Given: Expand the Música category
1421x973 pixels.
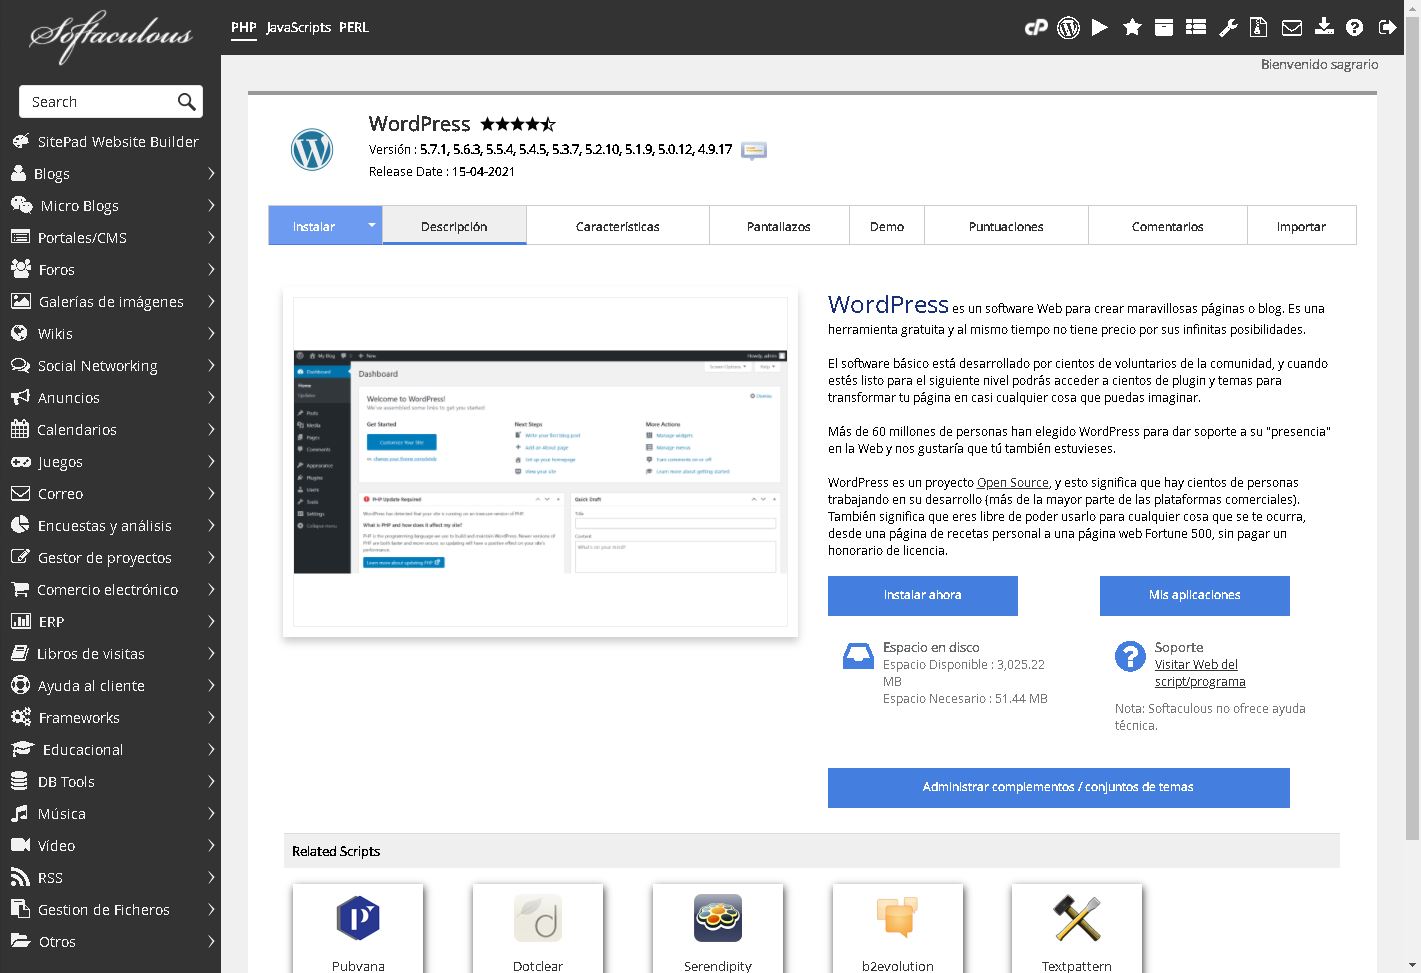Looking at the screenshot, I should click(110, 814).
